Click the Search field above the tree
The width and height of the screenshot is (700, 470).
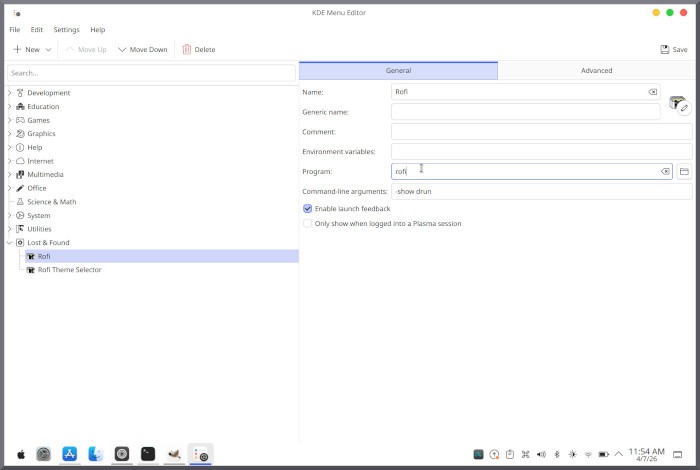point(150,73)
